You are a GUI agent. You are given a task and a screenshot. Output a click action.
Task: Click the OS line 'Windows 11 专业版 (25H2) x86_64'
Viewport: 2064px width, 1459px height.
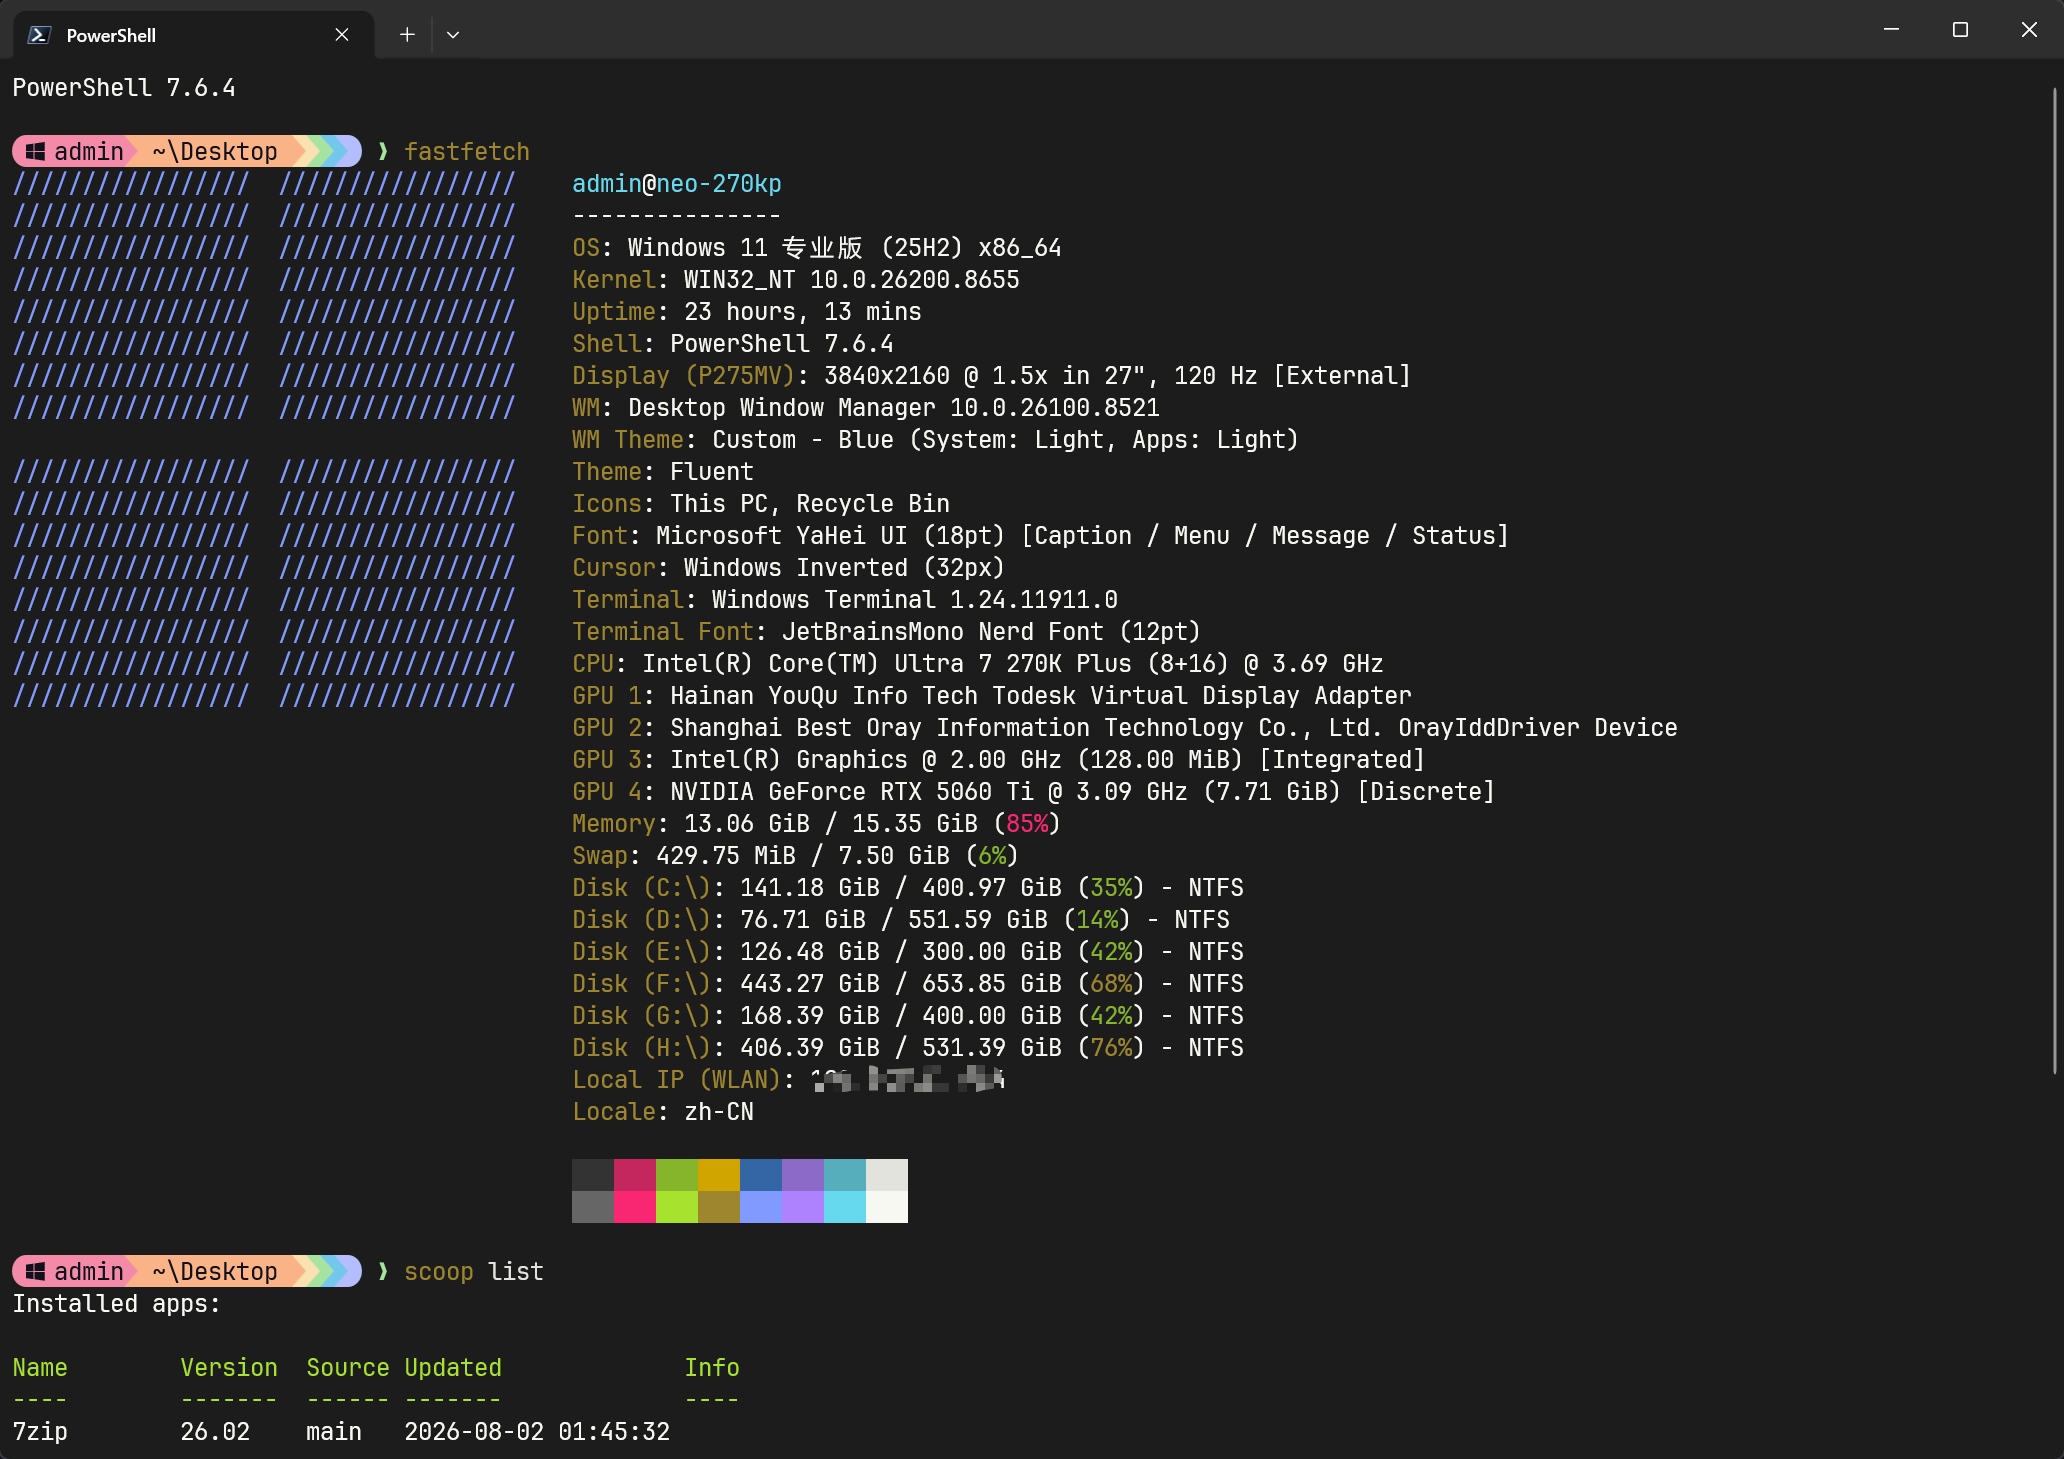point(816,247)
